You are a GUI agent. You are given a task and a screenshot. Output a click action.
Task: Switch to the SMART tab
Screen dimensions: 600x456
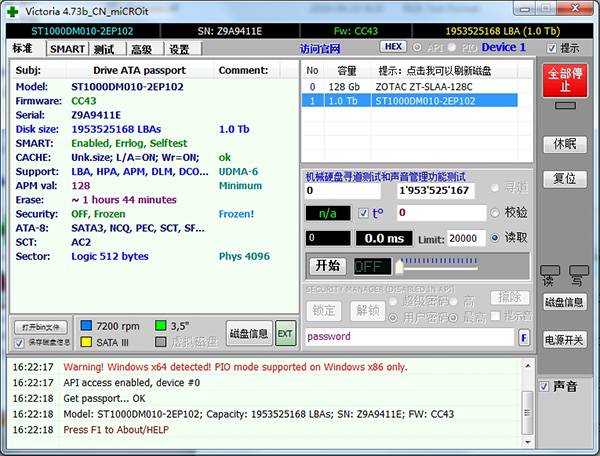point(66,49)
